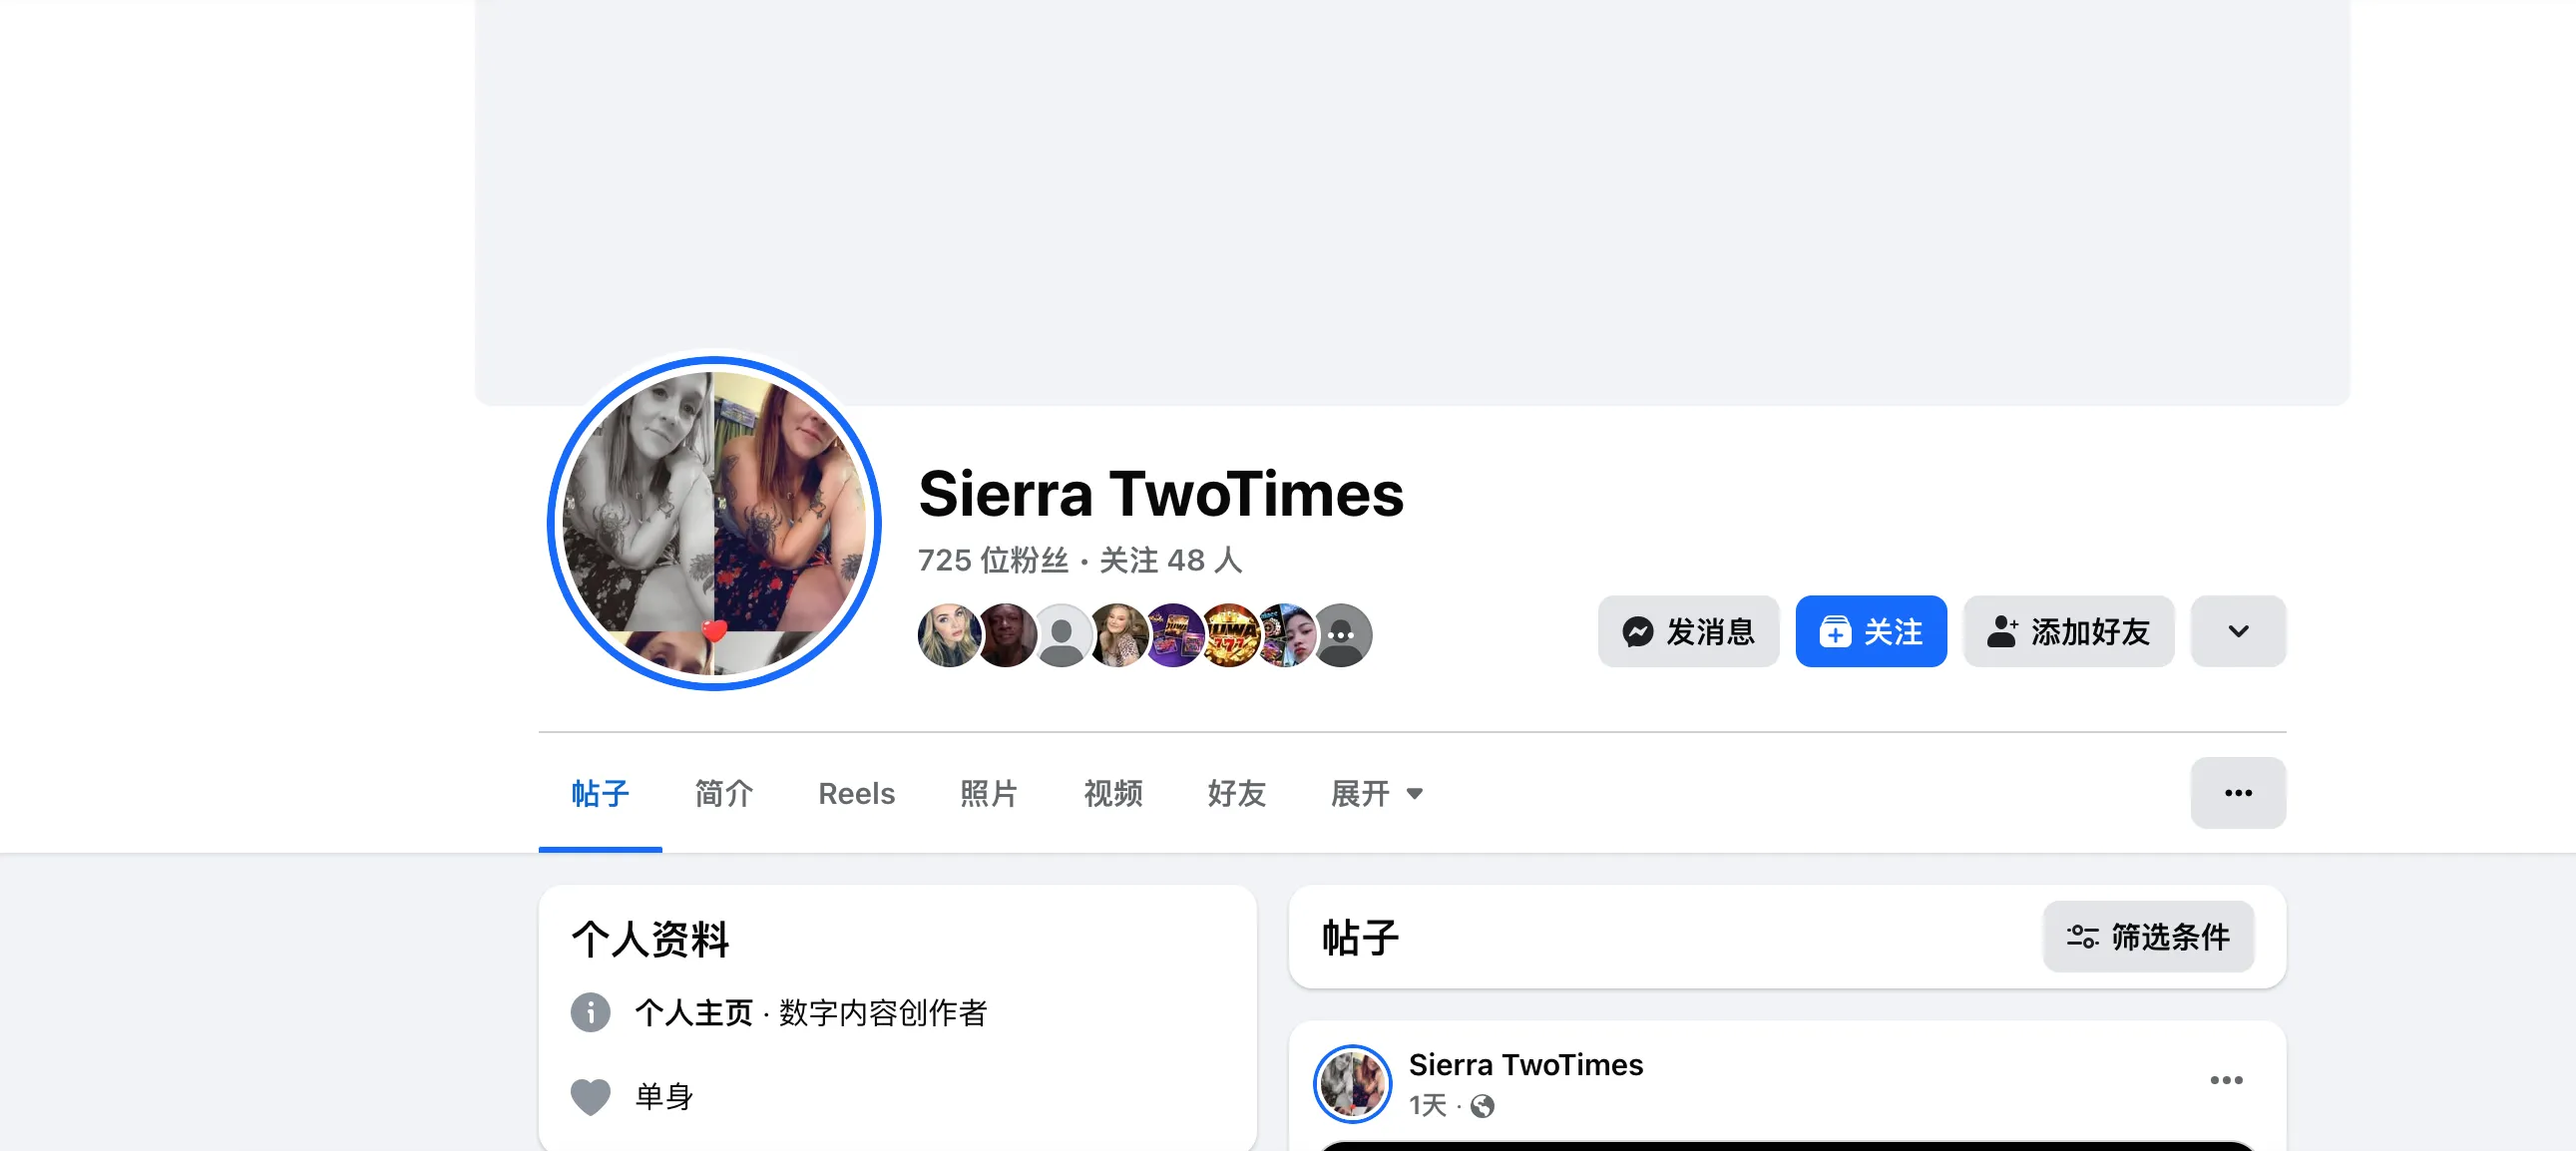This screenshot has height=1151, width=2576.
Task: Click the person-plus icon on 添加好友
Action: [2003, 631]
